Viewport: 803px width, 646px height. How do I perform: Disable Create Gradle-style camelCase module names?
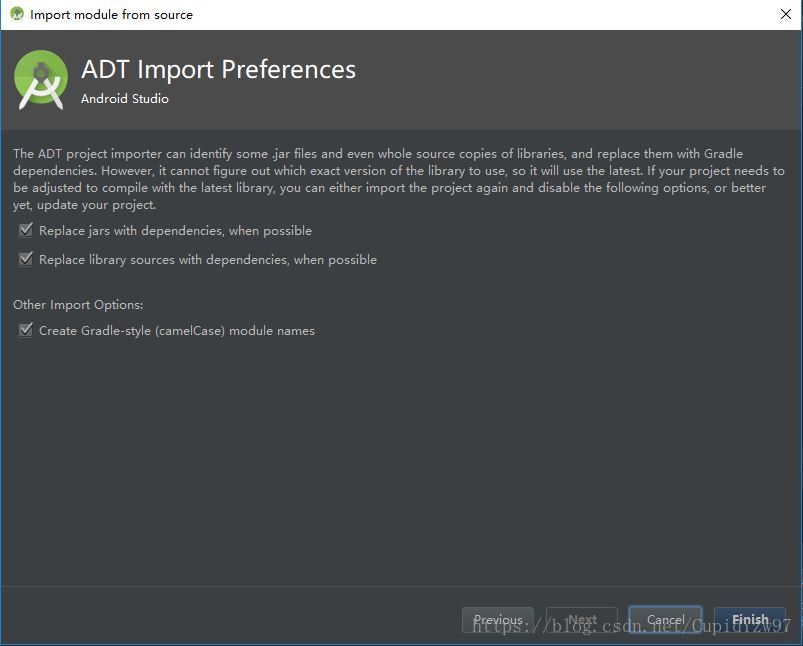point(26,330)
